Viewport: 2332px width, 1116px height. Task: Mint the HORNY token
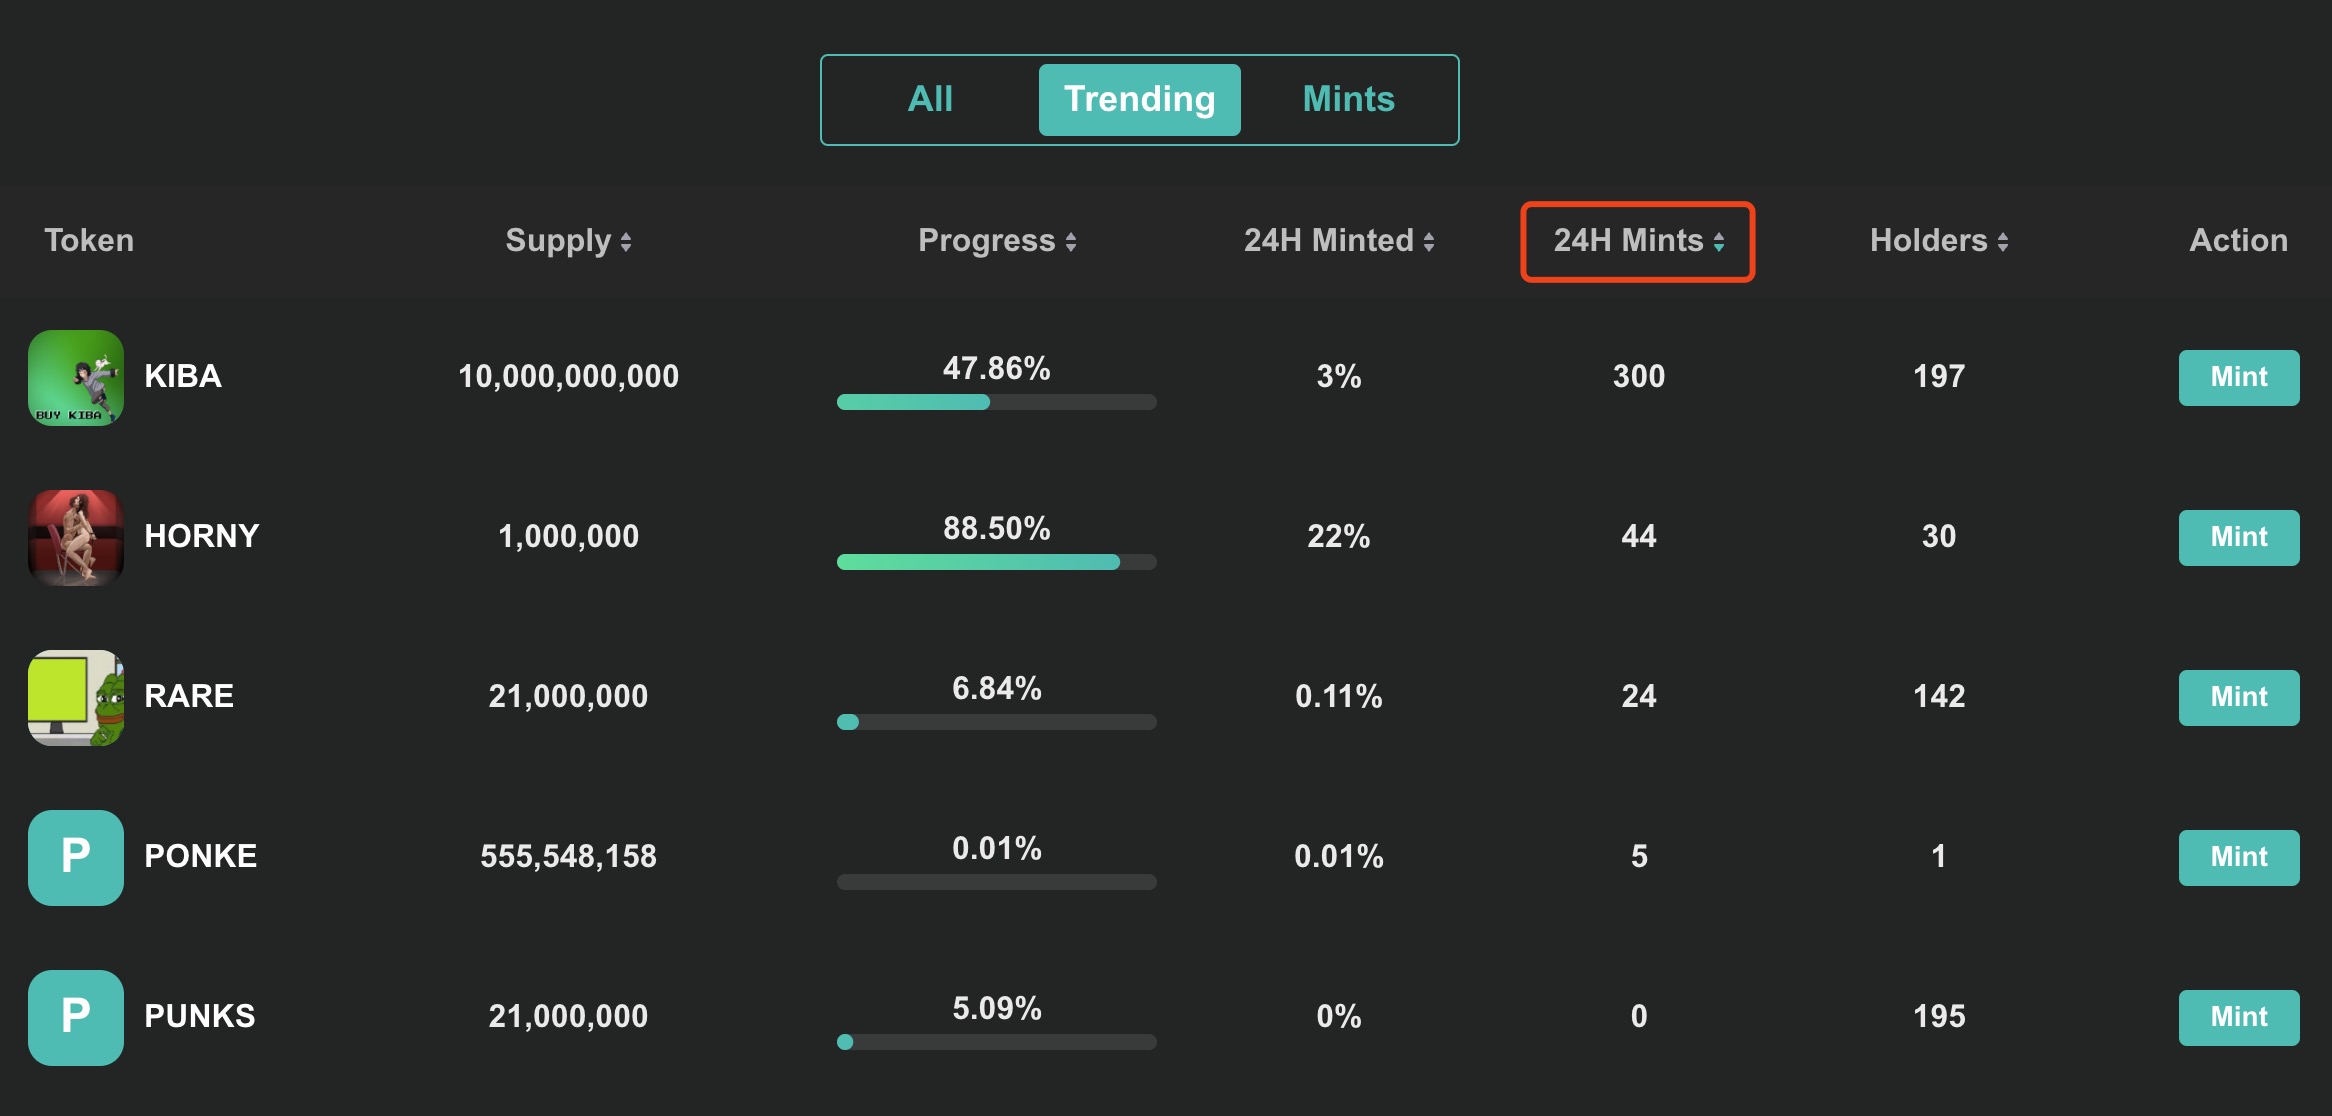(2239, 538)
